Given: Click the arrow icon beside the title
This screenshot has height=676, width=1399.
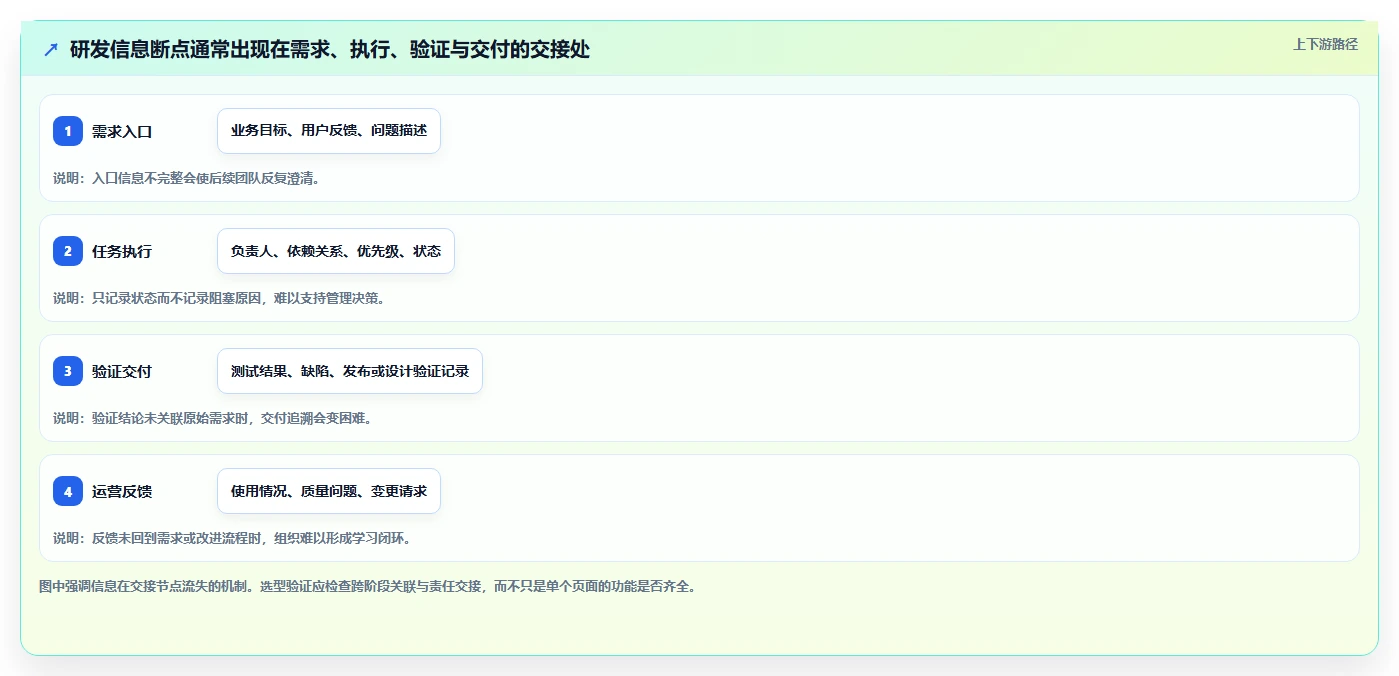Looking at the screenshot, I should tap(51, 49).
